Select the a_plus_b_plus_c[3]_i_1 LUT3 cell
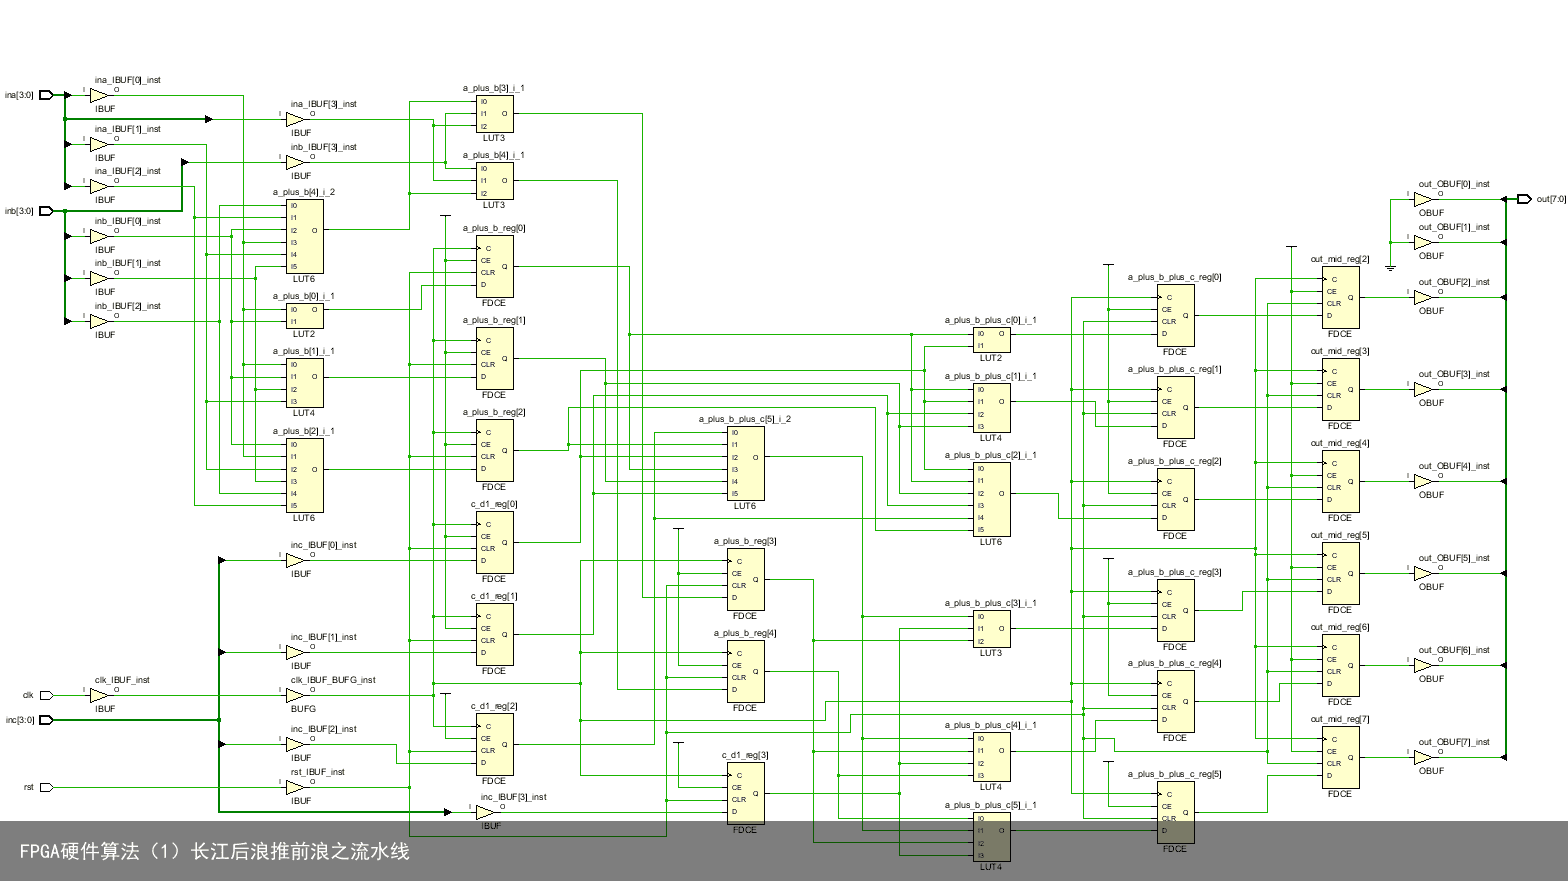 click(991, 629)
